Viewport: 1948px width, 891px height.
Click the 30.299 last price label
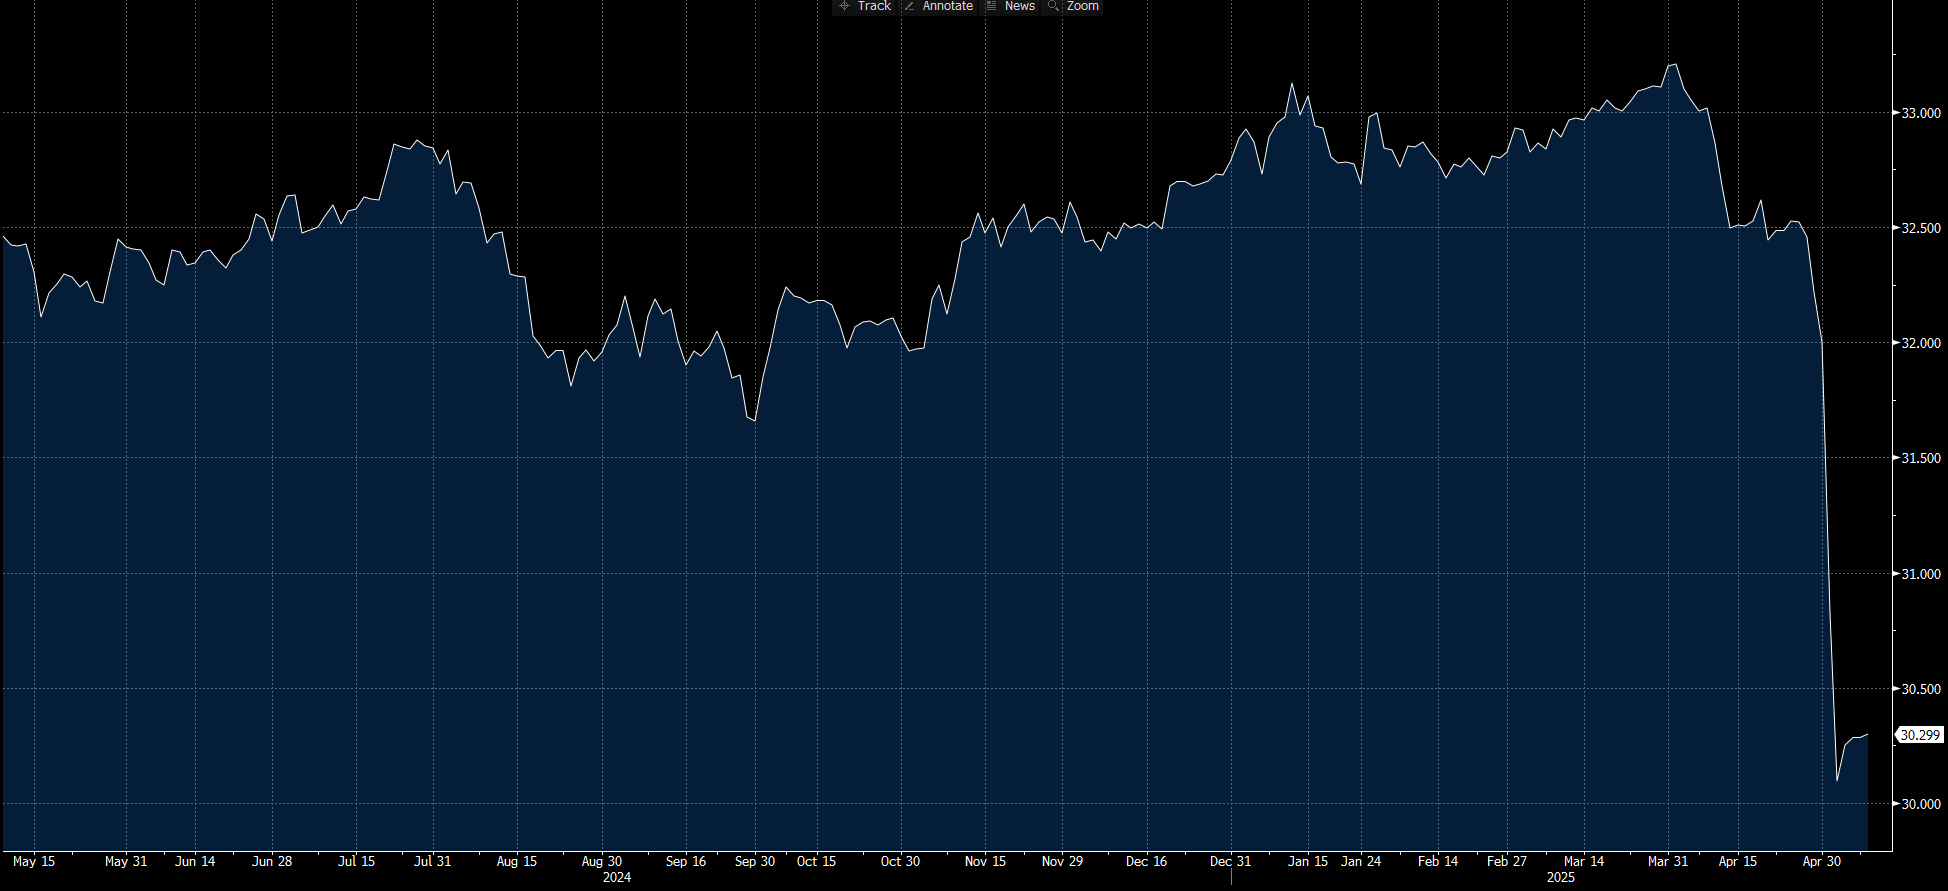[x=1920, y=735]
